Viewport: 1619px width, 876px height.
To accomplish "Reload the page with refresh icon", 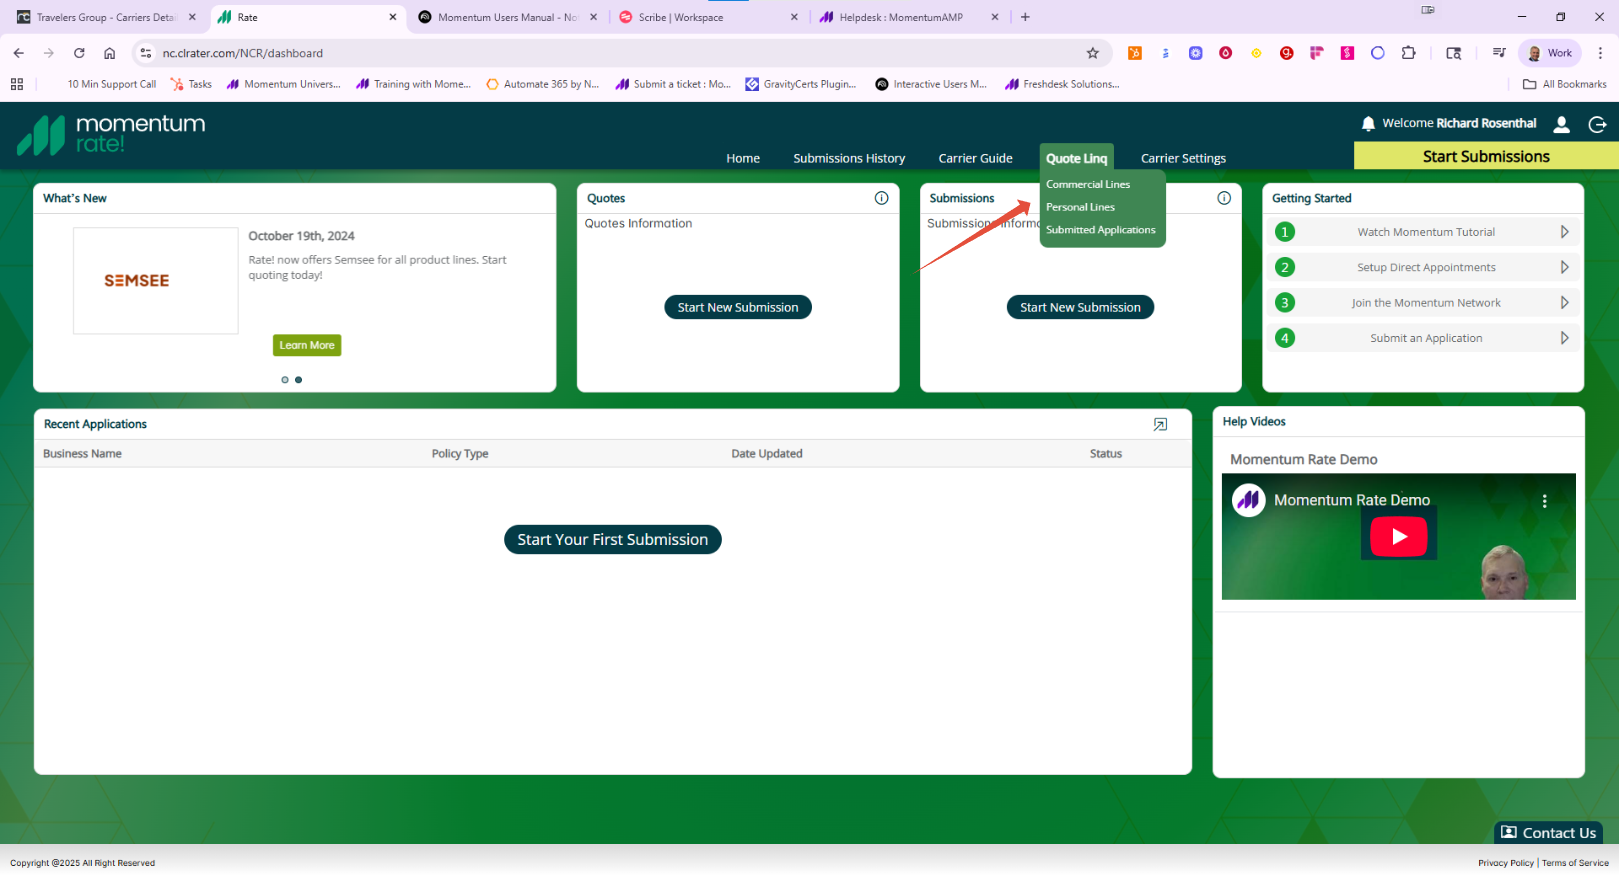I will 79,53.
